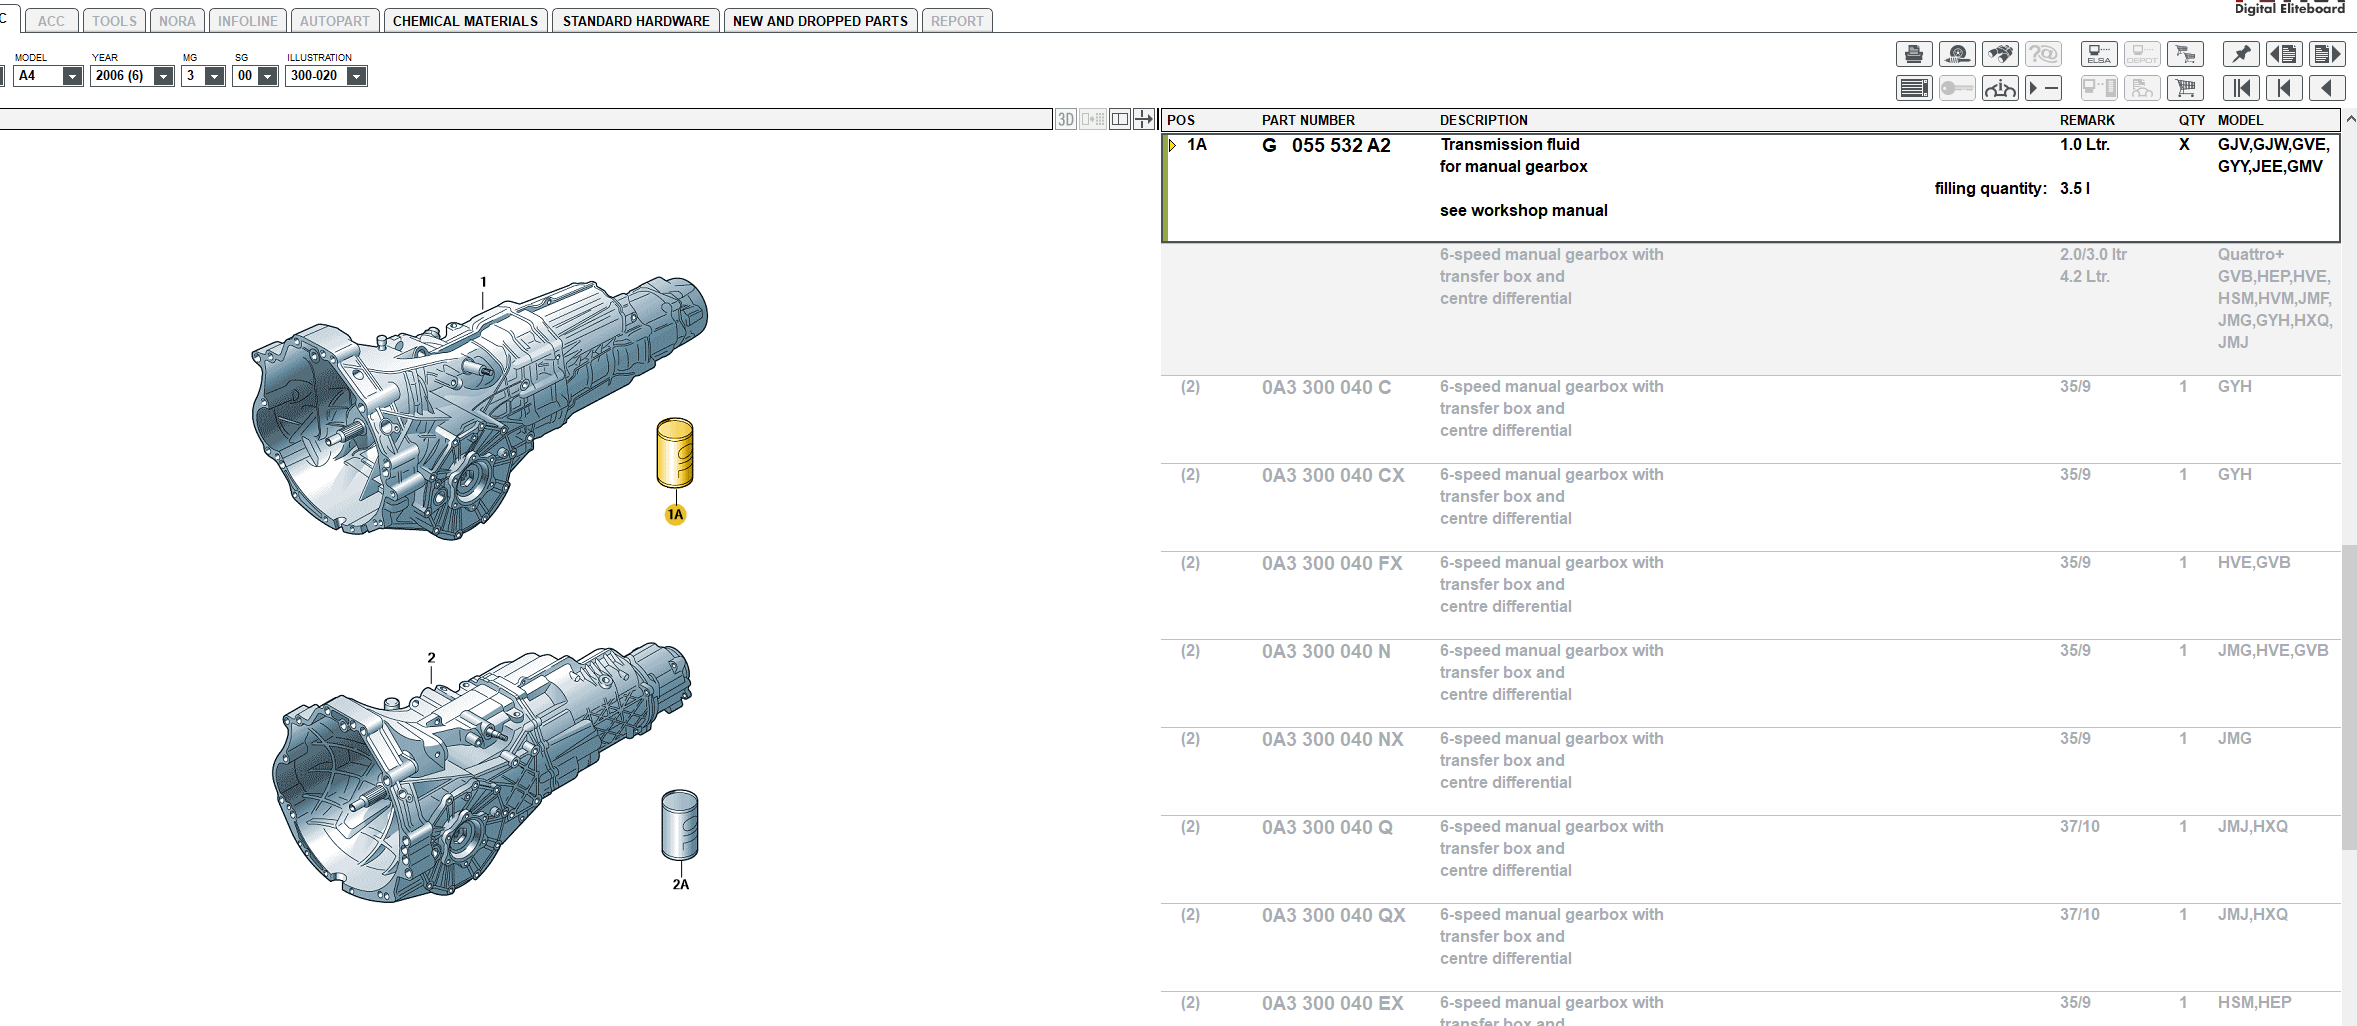This screenshot has height=1026, width=2357.
Task: Open the car info icon
Action: pyautogui.click(x=2000, y=88)
